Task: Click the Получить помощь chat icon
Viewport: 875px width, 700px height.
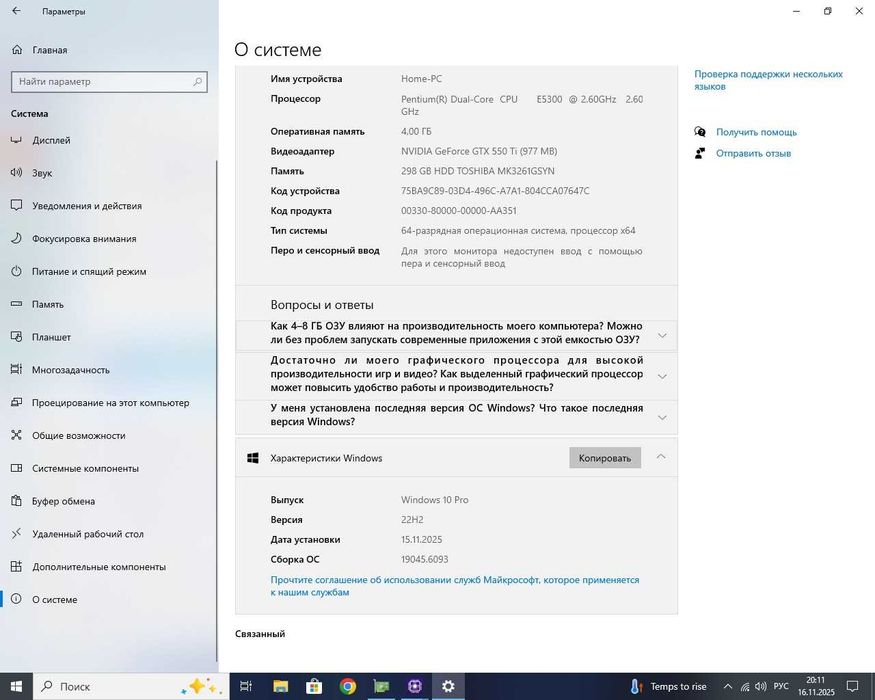Action: pyautogui.click(x=700, y=132)
